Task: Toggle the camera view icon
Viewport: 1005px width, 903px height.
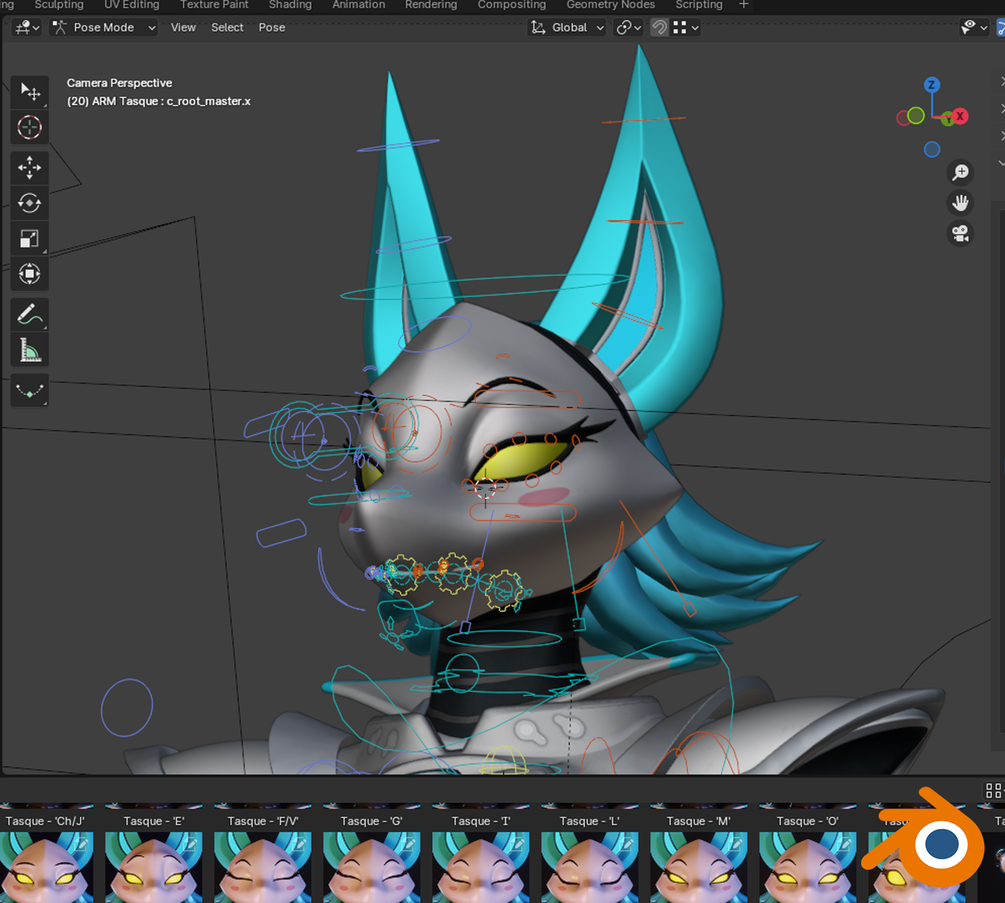Action: coord(960,233)
